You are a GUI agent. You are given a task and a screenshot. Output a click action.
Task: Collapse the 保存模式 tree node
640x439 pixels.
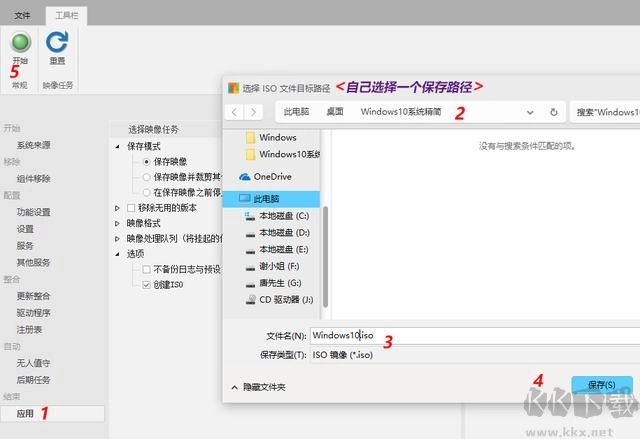(118, 146)
